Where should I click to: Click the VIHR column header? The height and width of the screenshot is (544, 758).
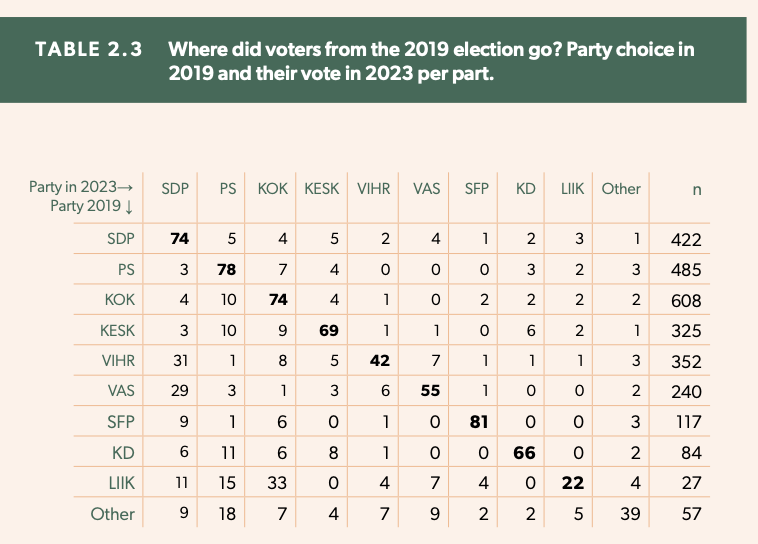pos(373,189)
